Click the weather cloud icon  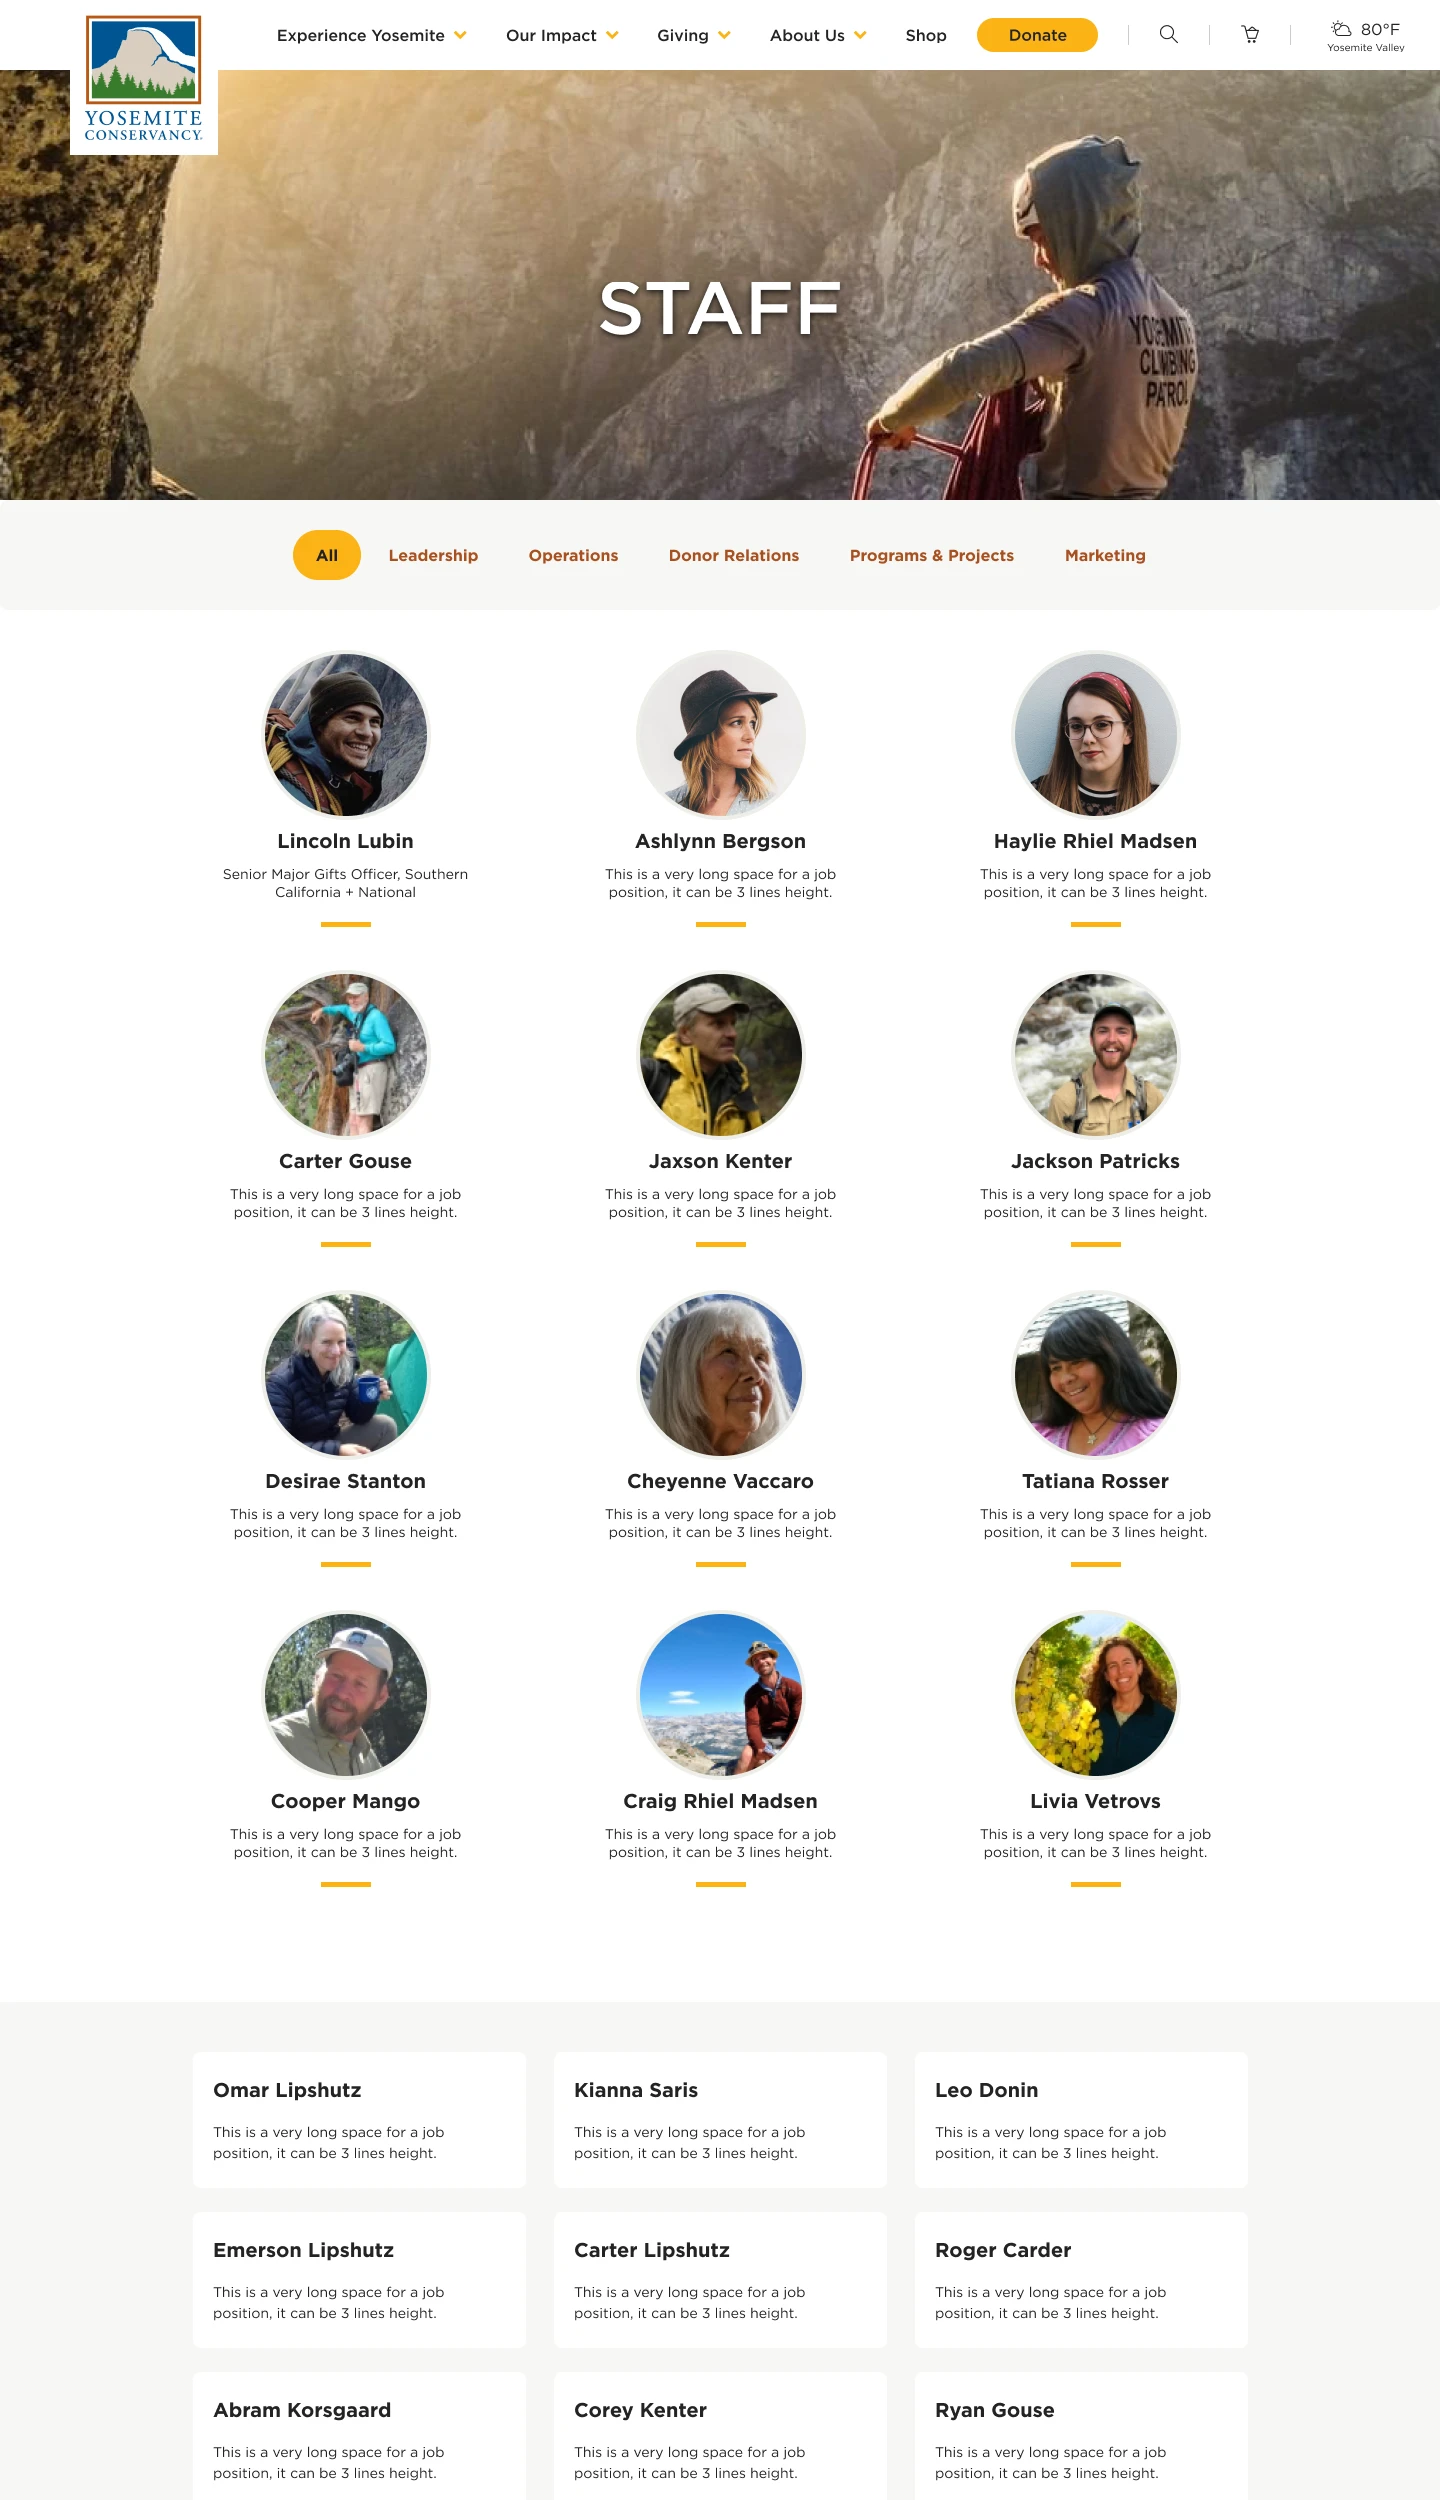point(1341,28)
